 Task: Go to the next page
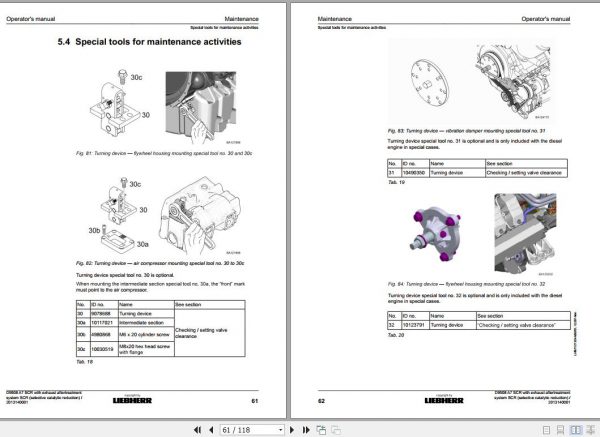(x=292, y=430)
